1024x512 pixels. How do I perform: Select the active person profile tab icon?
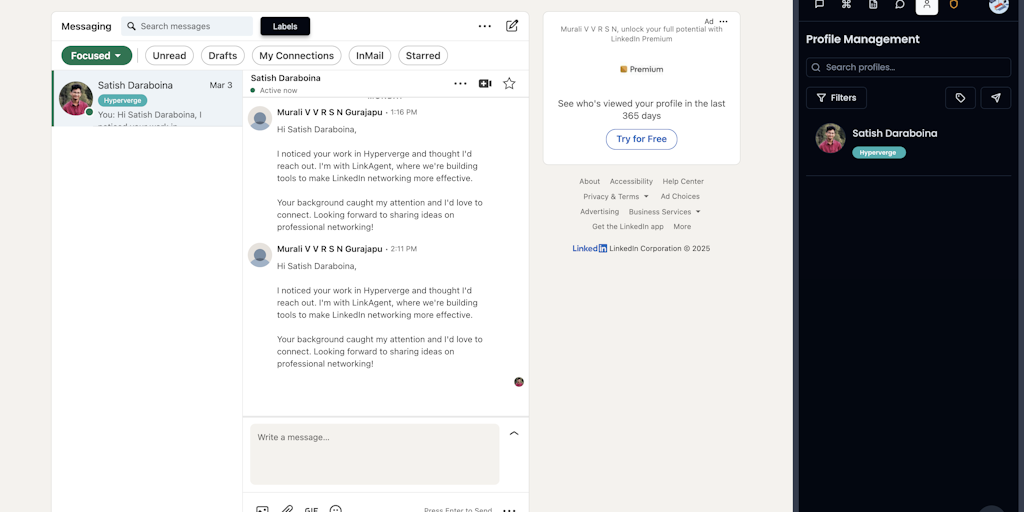[x=927, y=5]
